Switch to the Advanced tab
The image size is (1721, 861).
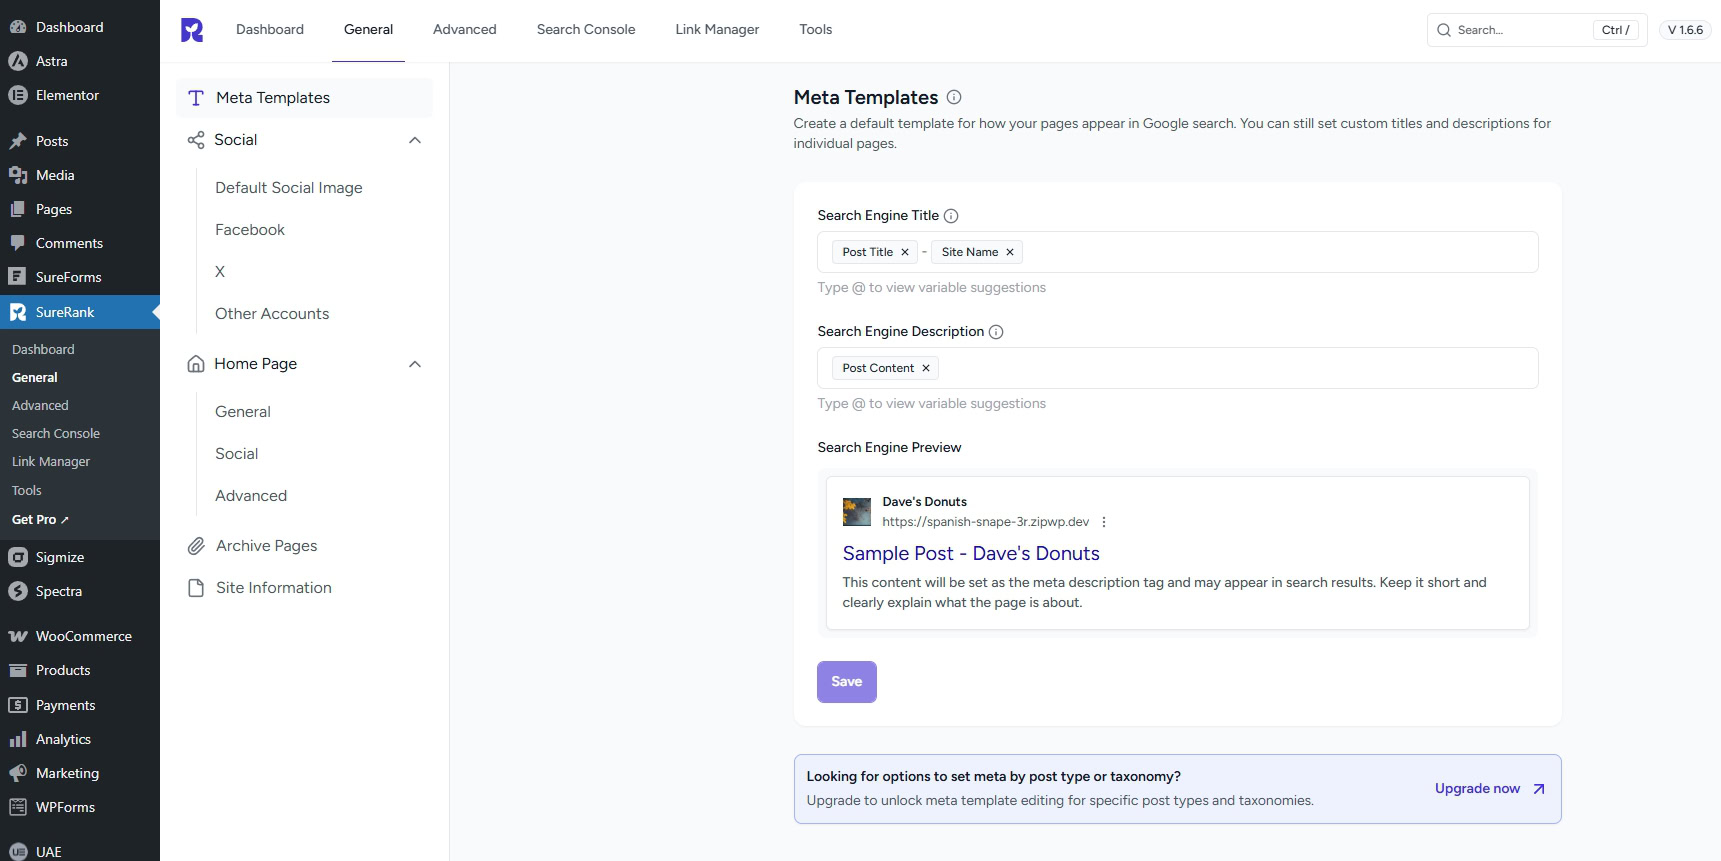(464, 30)
